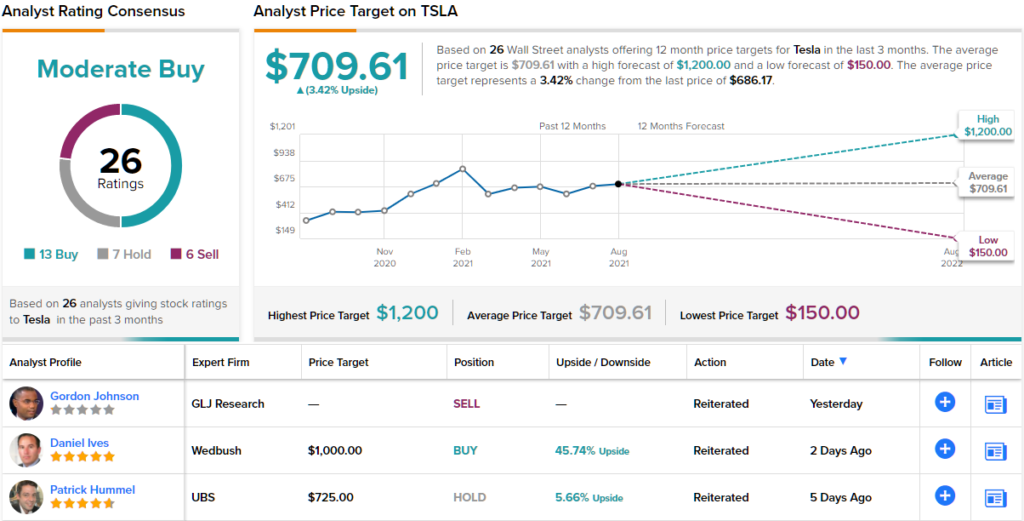Click the Price Target column header
Image resolution: width=1024 pixels, height=521 pixels.
click(x=338, y=362)
